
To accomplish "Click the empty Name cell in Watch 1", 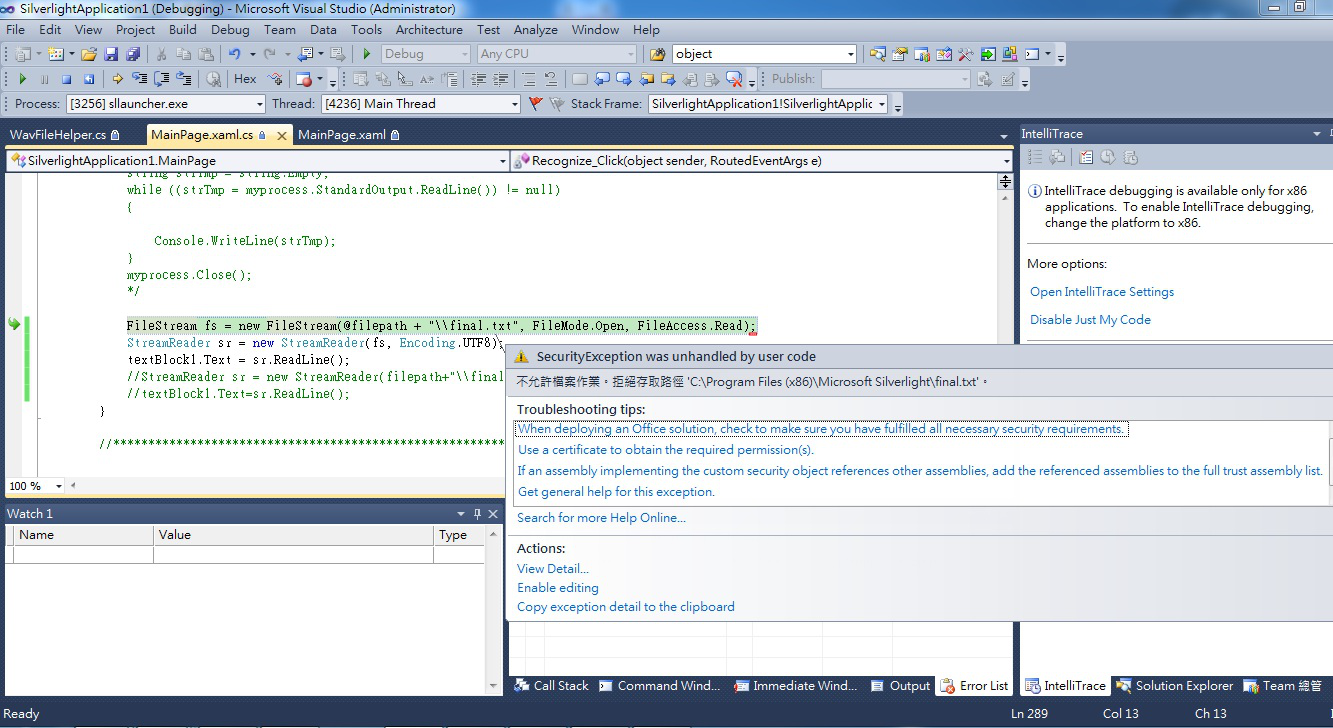I will tap(82, 555).
